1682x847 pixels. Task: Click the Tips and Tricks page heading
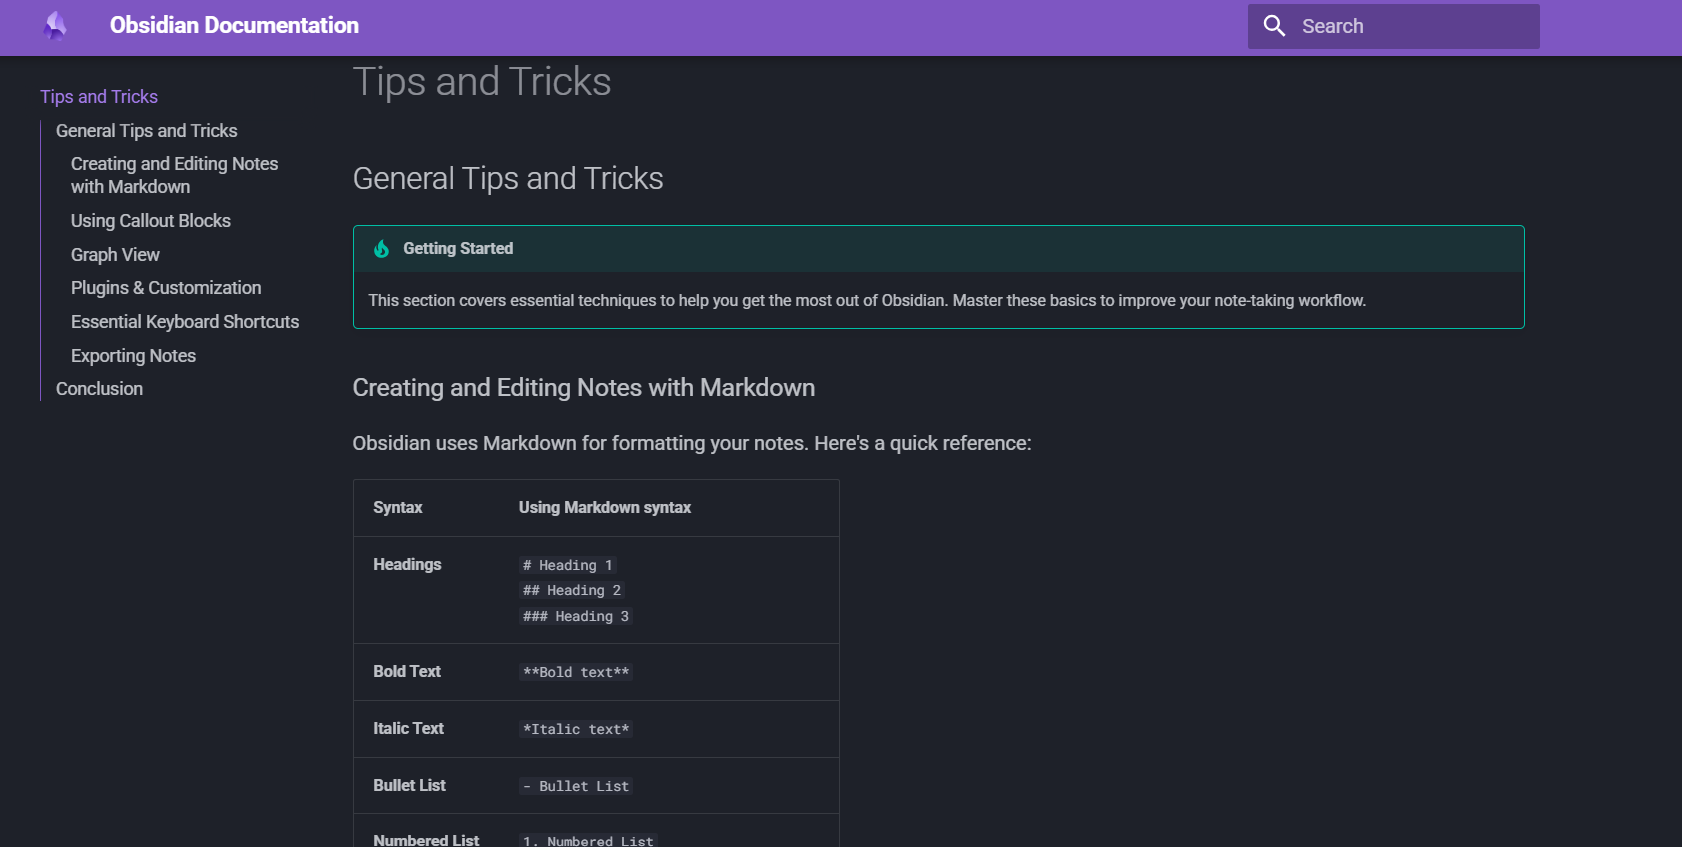(x=482, y=82)
